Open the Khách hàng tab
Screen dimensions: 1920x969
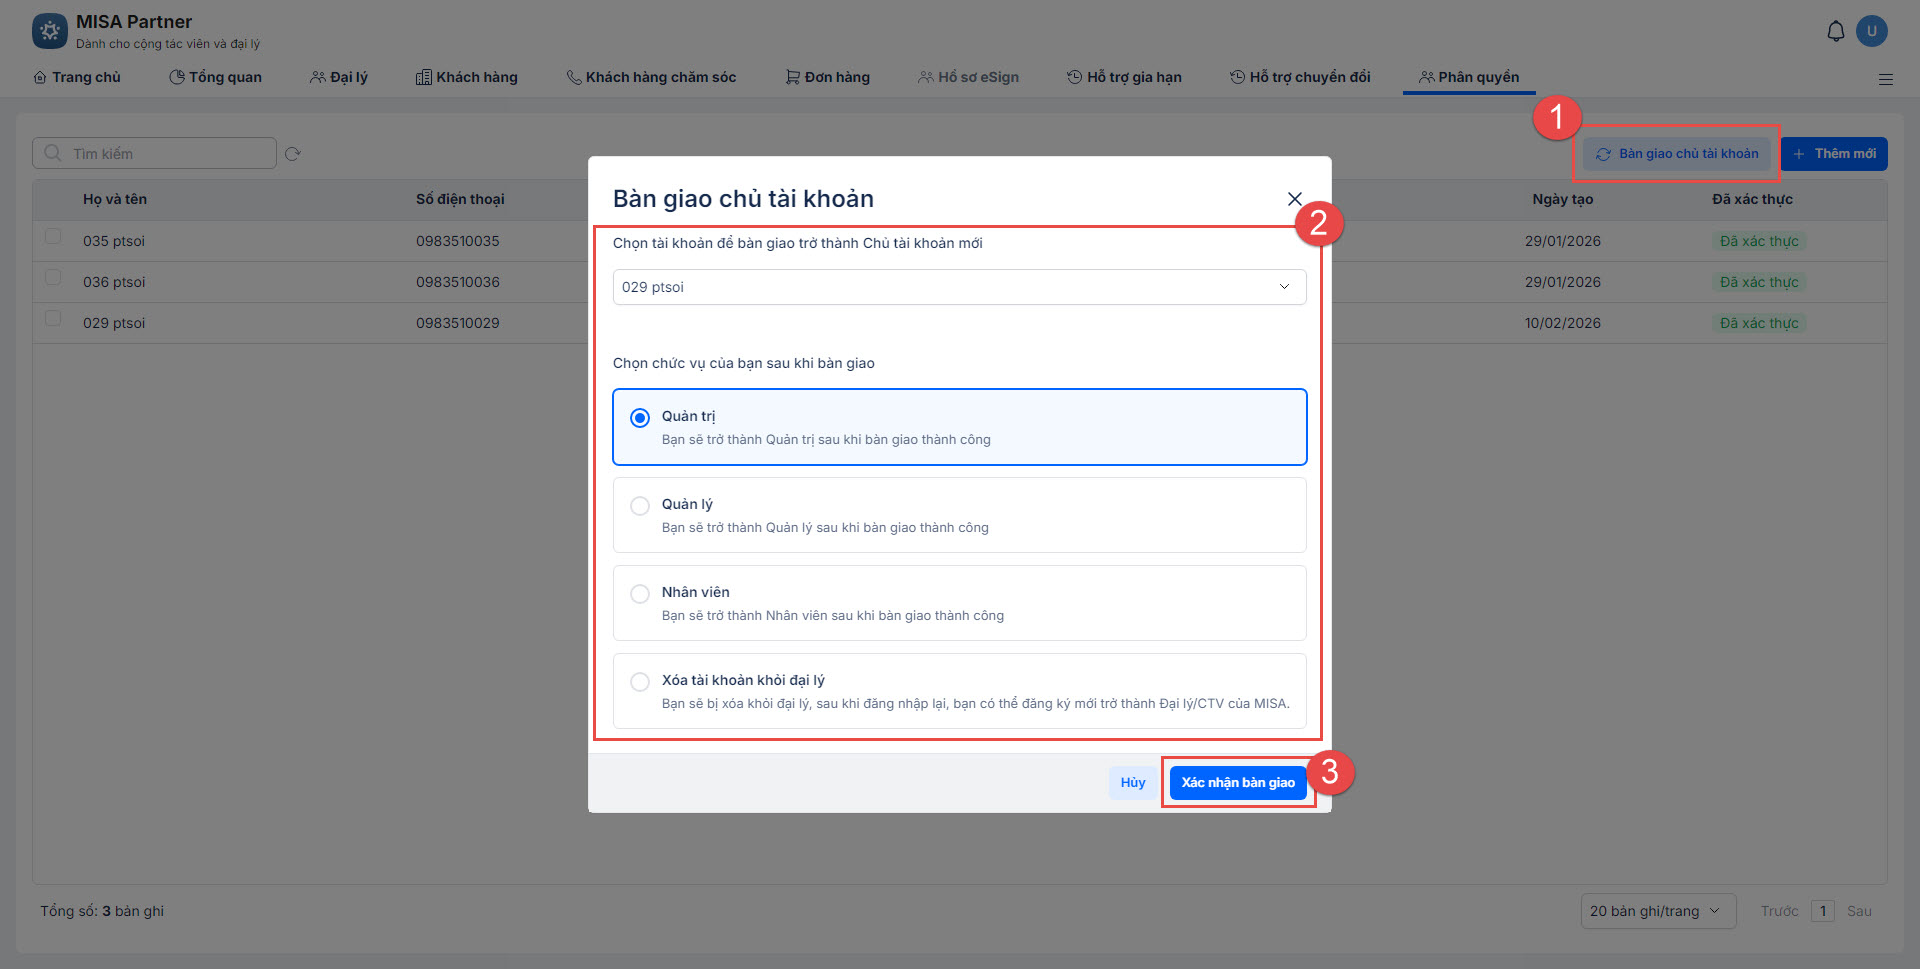click(x=467, y=77)
